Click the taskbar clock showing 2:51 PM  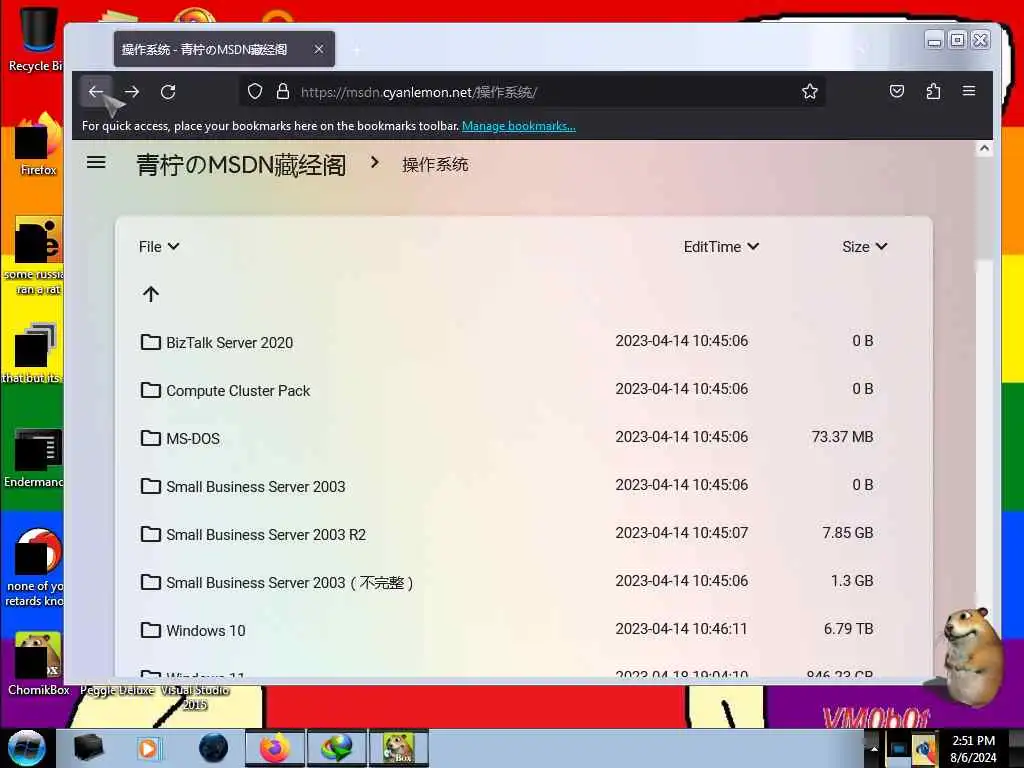coord(973,749)
